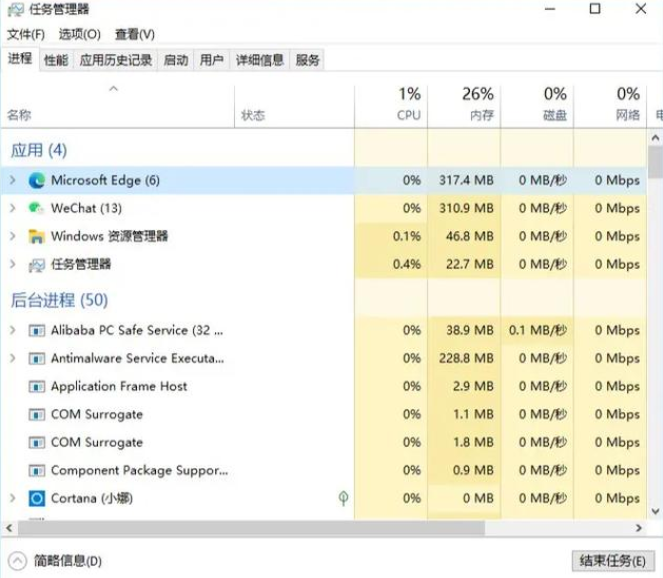Viewport: 663px width, 578px height.
Task: Expand the Microsoft Edge (6) process group
Action: 13,180
